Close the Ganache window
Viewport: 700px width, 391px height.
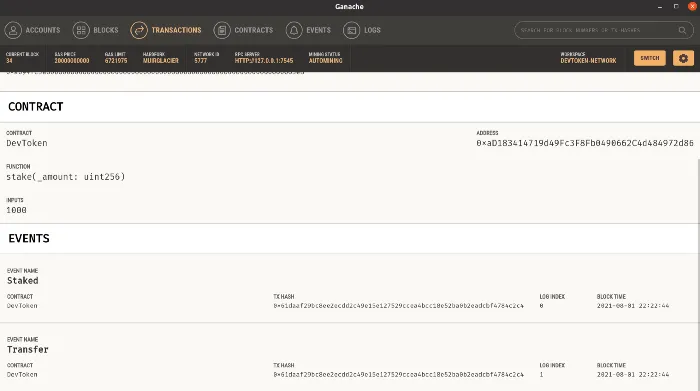(x=692, y=6)
